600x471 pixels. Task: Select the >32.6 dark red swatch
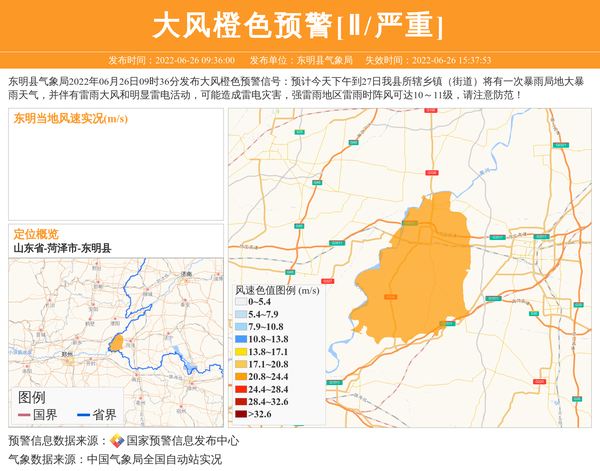[240, 414]
